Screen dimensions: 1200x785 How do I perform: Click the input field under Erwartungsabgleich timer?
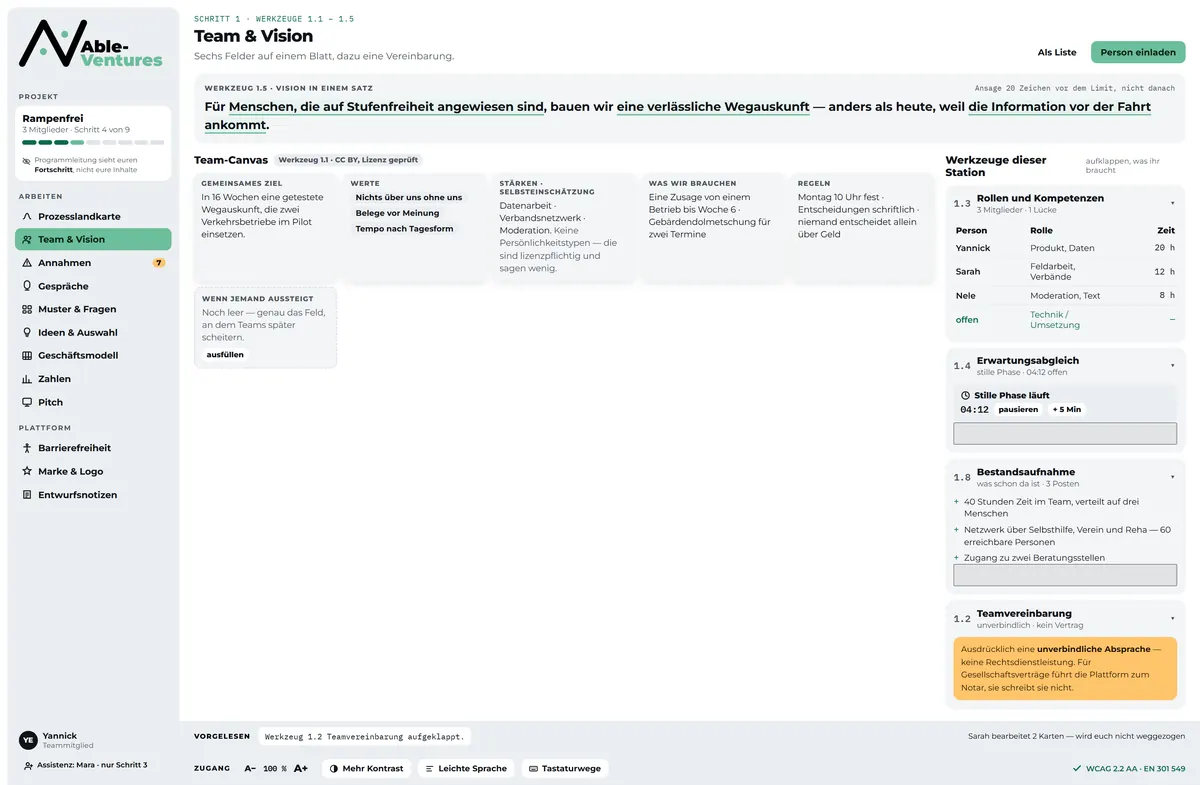(x=1065, y=433)
